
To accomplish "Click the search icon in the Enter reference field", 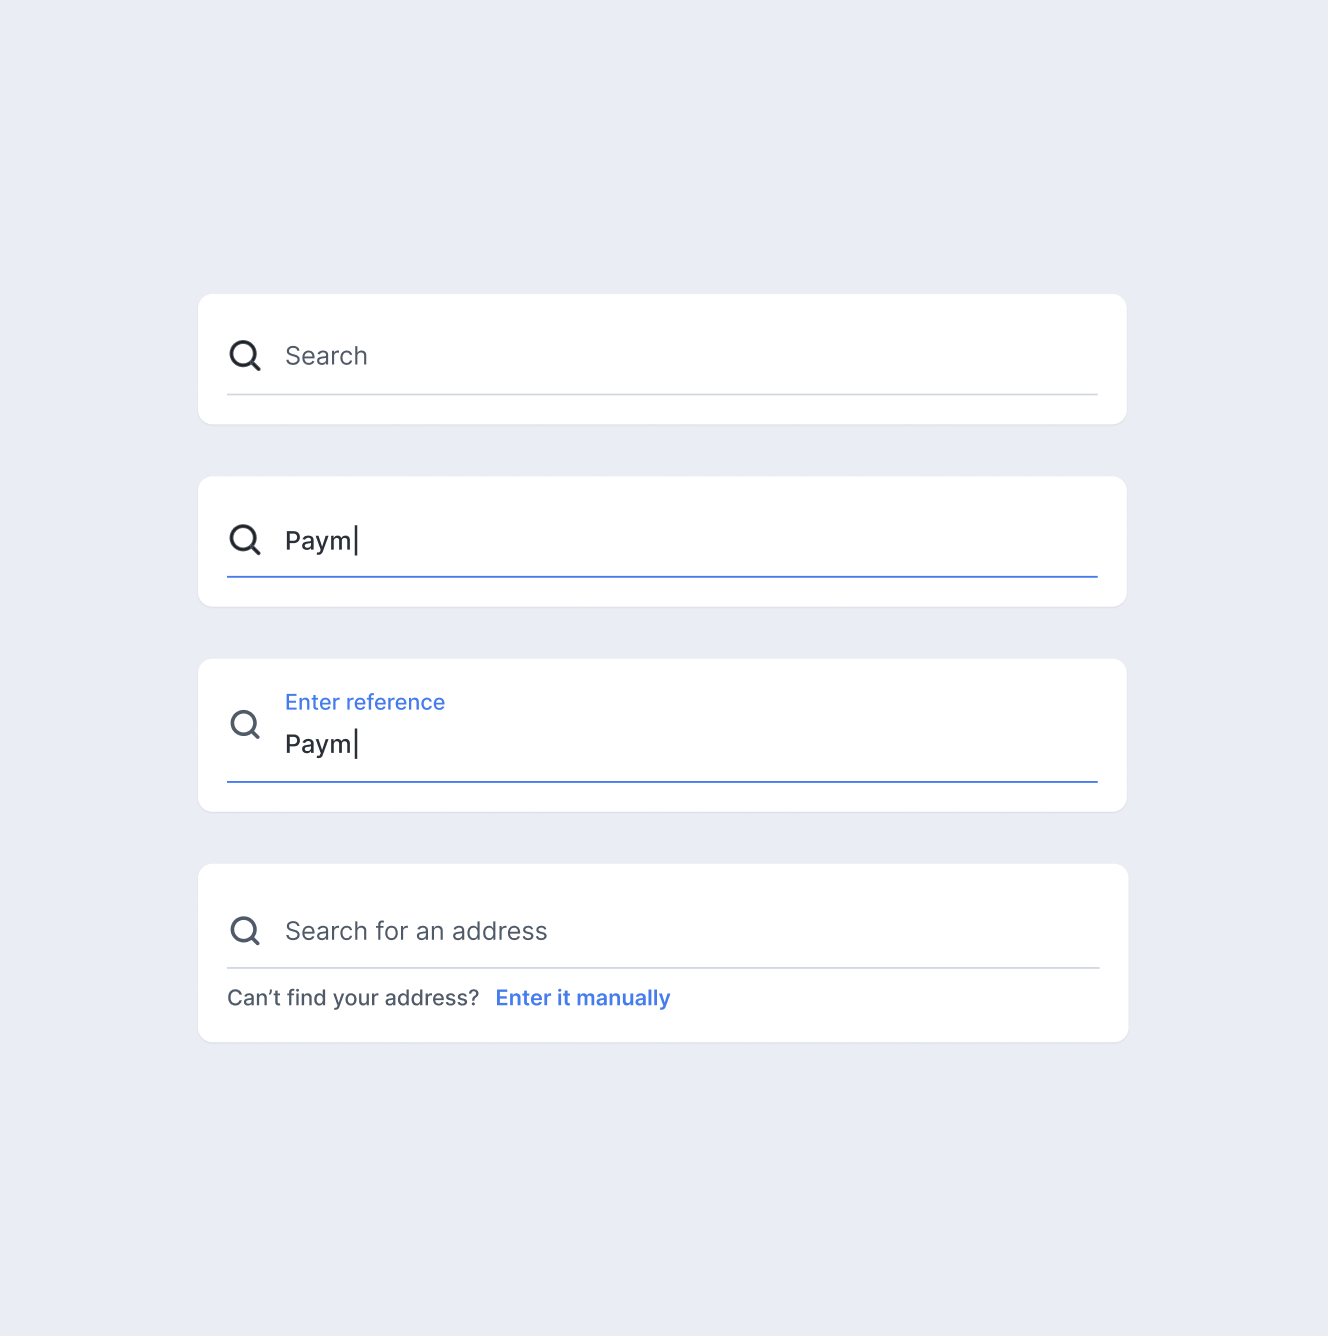I will pos(245,724).
